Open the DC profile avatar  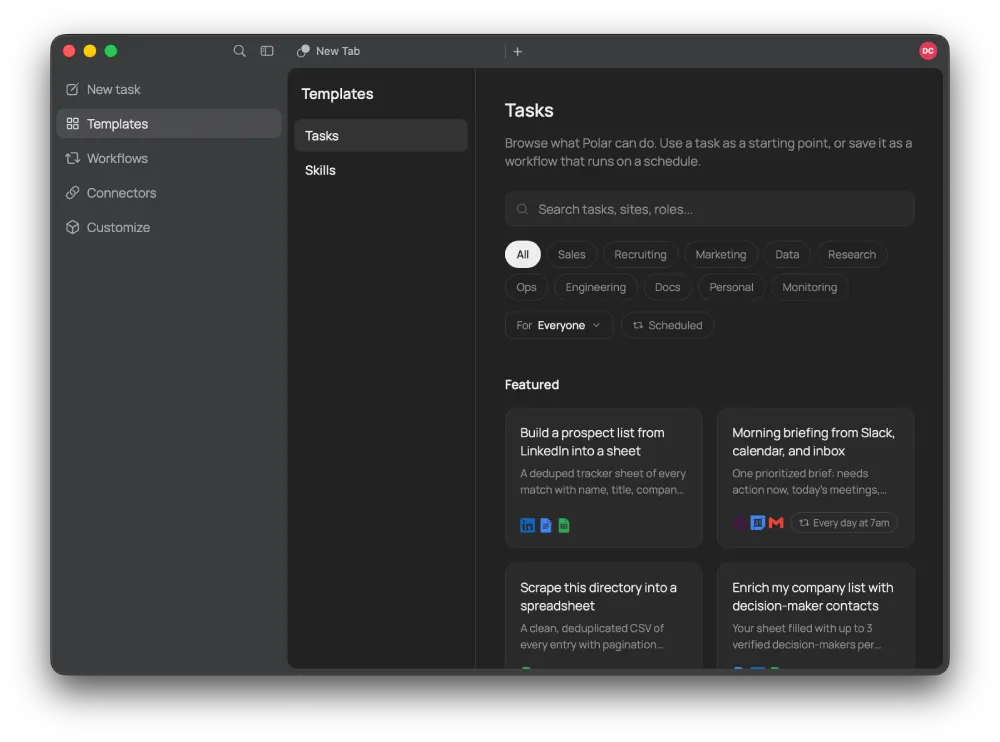click(x=928, y=51)
